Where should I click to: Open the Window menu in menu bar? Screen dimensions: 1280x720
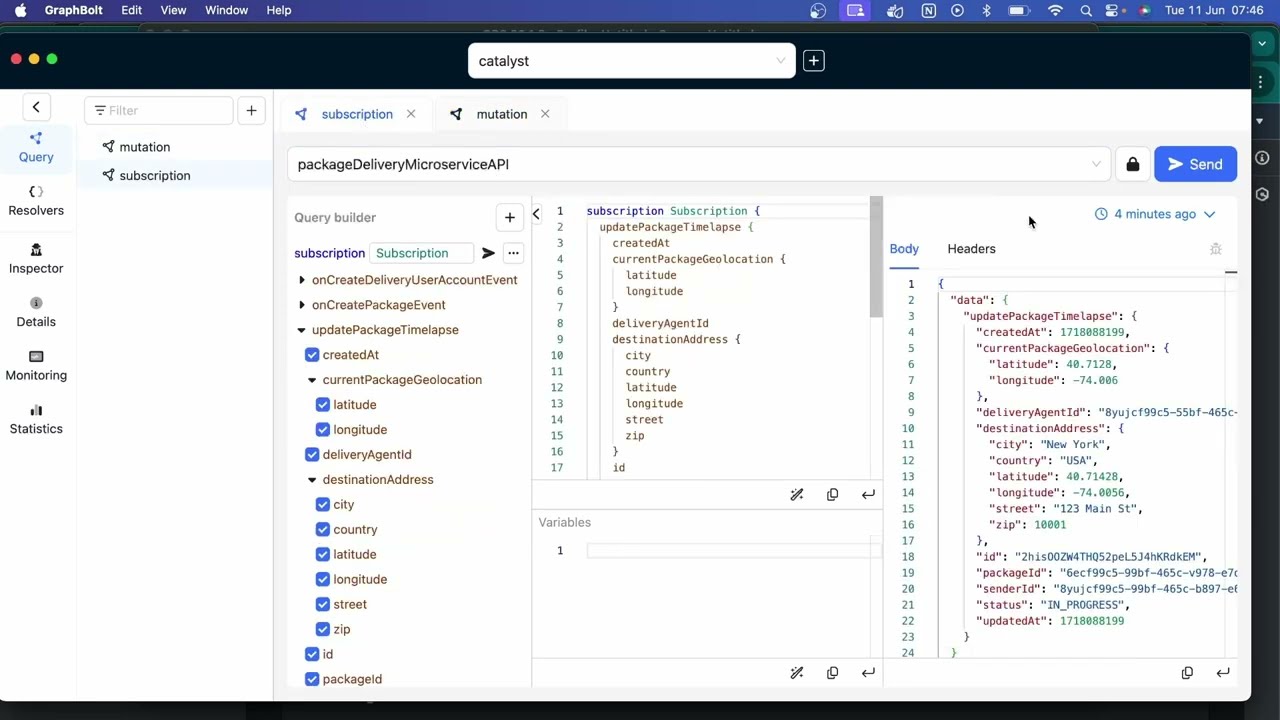click(x=226, y=10)
